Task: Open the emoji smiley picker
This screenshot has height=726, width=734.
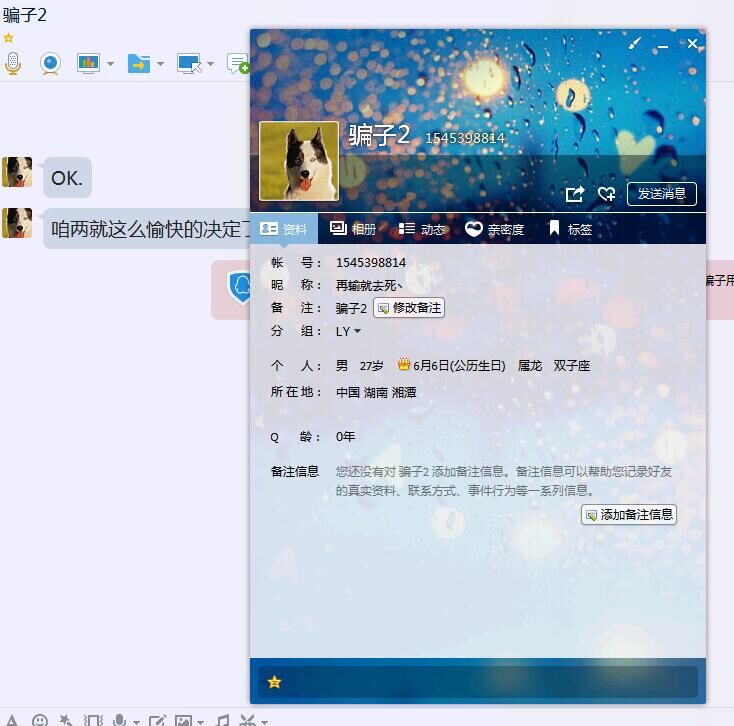Action: (x=40, y=719)
